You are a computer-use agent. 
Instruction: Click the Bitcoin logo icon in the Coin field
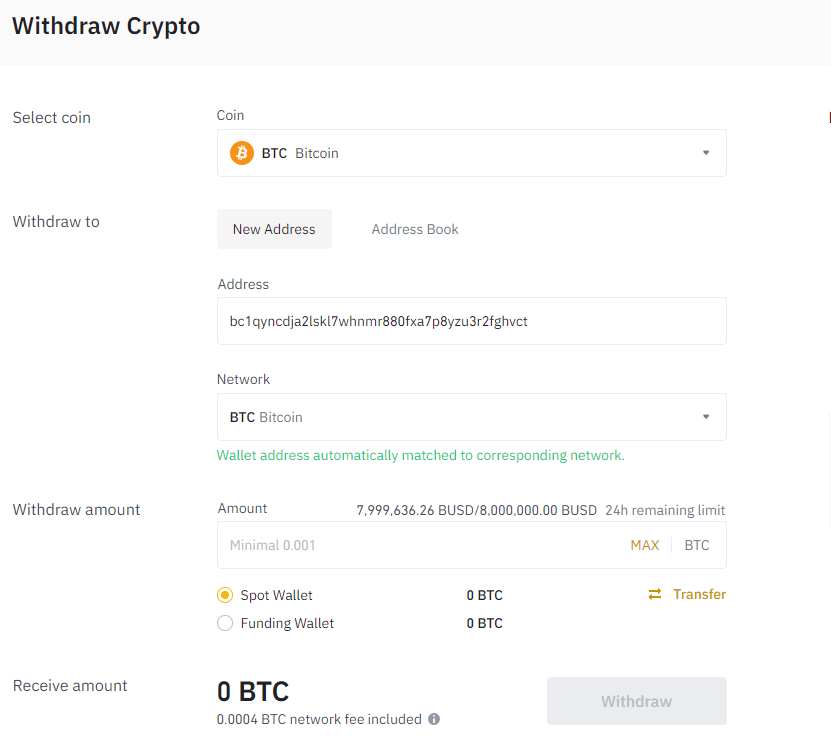click(x=241, y=153)
